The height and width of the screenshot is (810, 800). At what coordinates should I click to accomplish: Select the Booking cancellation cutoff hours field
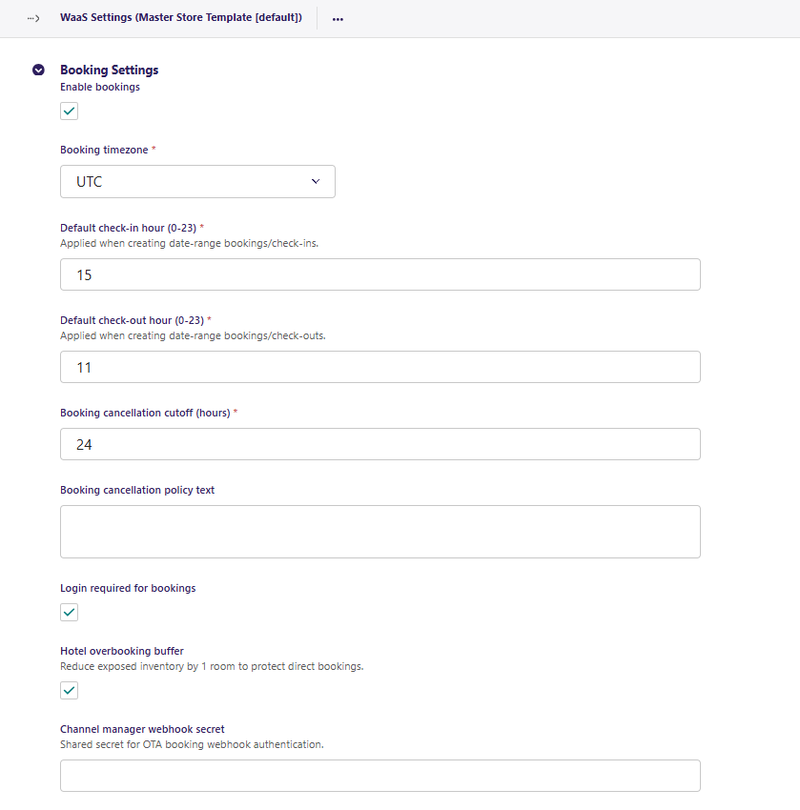[380, 444]
